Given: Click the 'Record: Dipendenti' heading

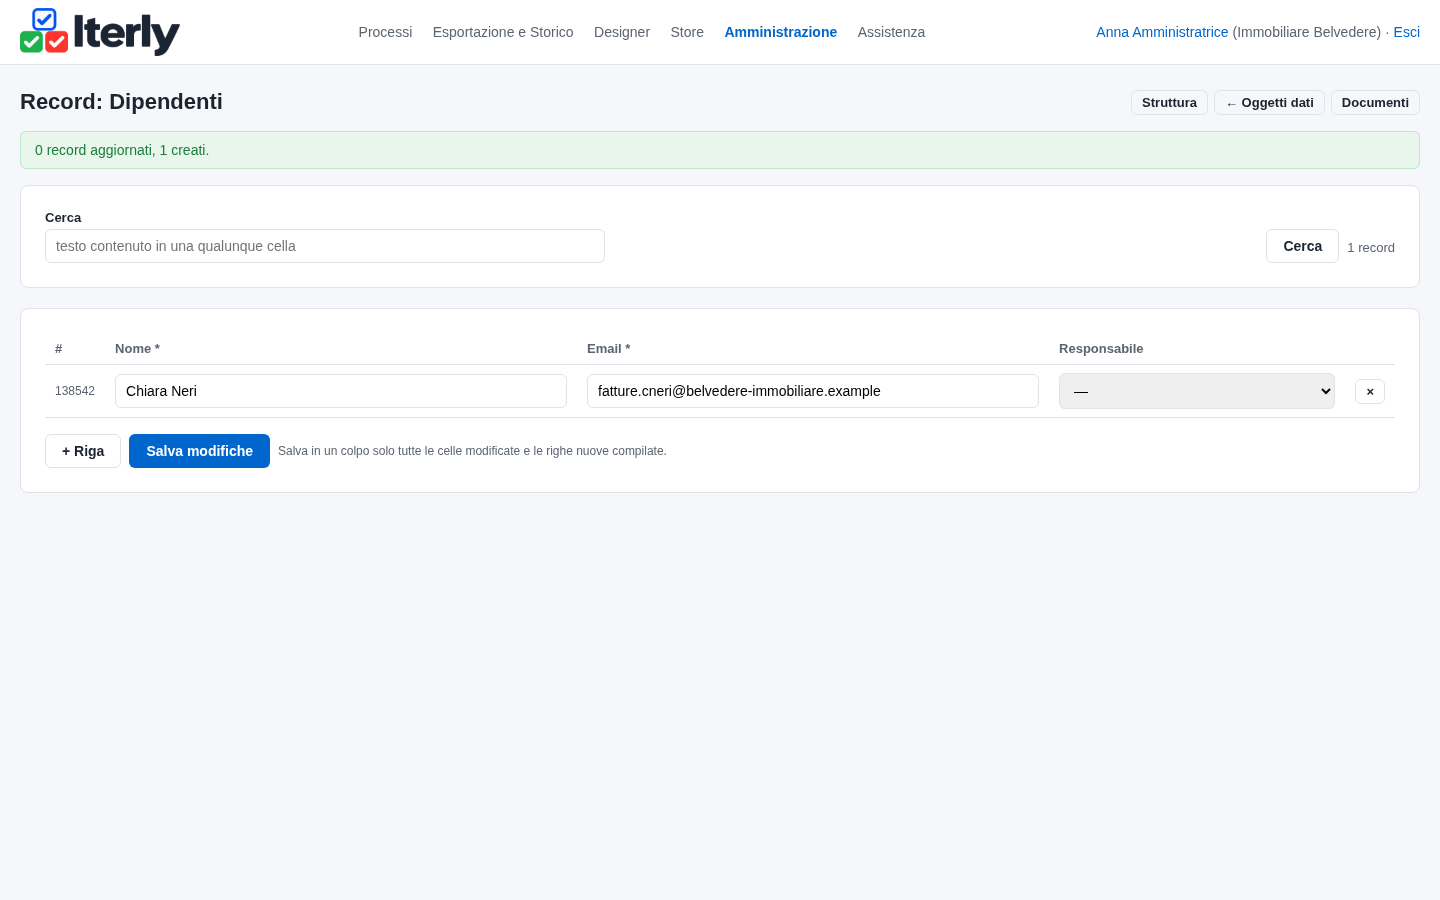Looking at the screenshot, I should click(121, 102).
